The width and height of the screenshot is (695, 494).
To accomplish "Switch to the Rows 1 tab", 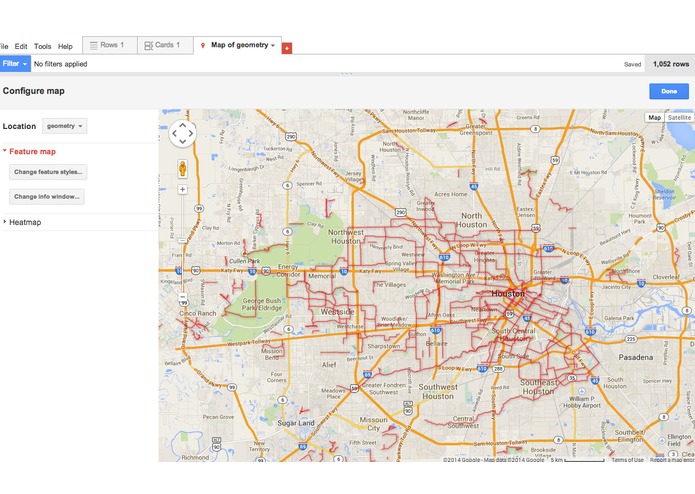I will point(110,45).
